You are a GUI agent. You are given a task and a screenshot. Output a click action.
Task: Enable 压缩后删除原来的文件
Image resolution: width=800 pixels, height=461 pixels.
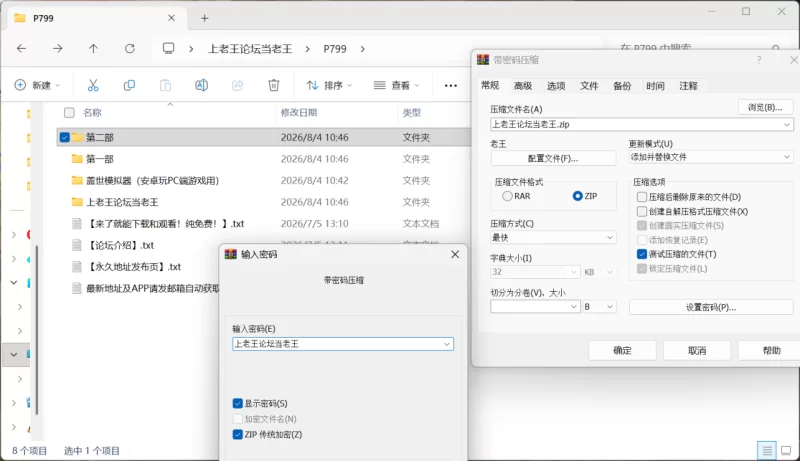642,197
